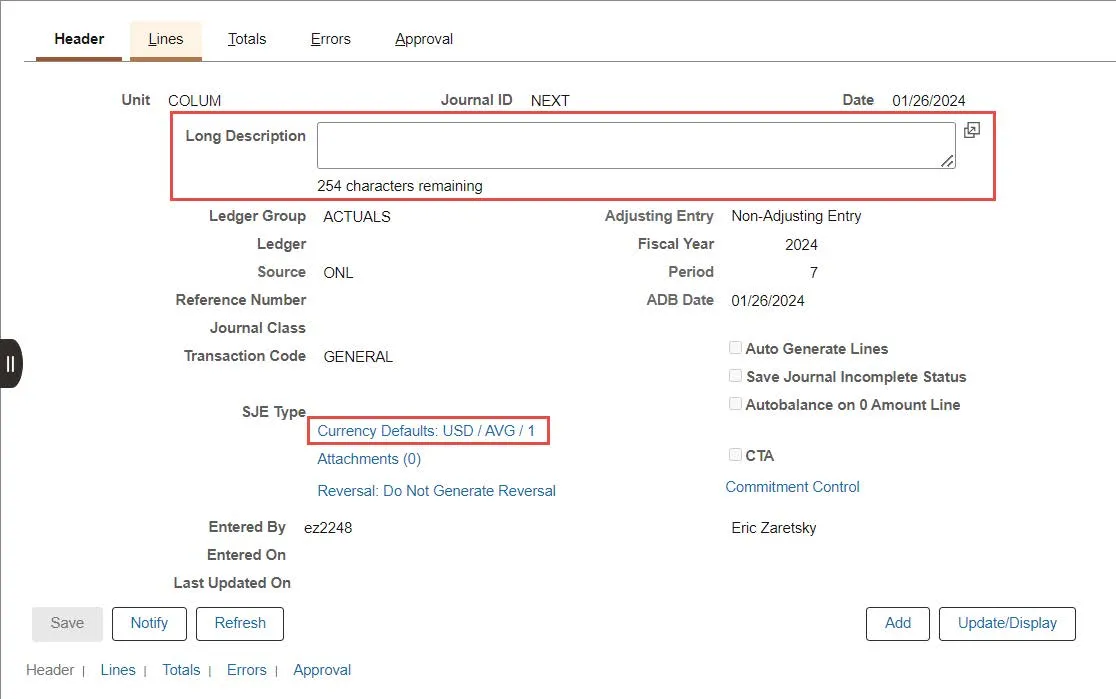Image resolution: width=1116 pixels, height=699 pixels.
Task: Click the 254 characters remaining text
Action: point(400,186)
